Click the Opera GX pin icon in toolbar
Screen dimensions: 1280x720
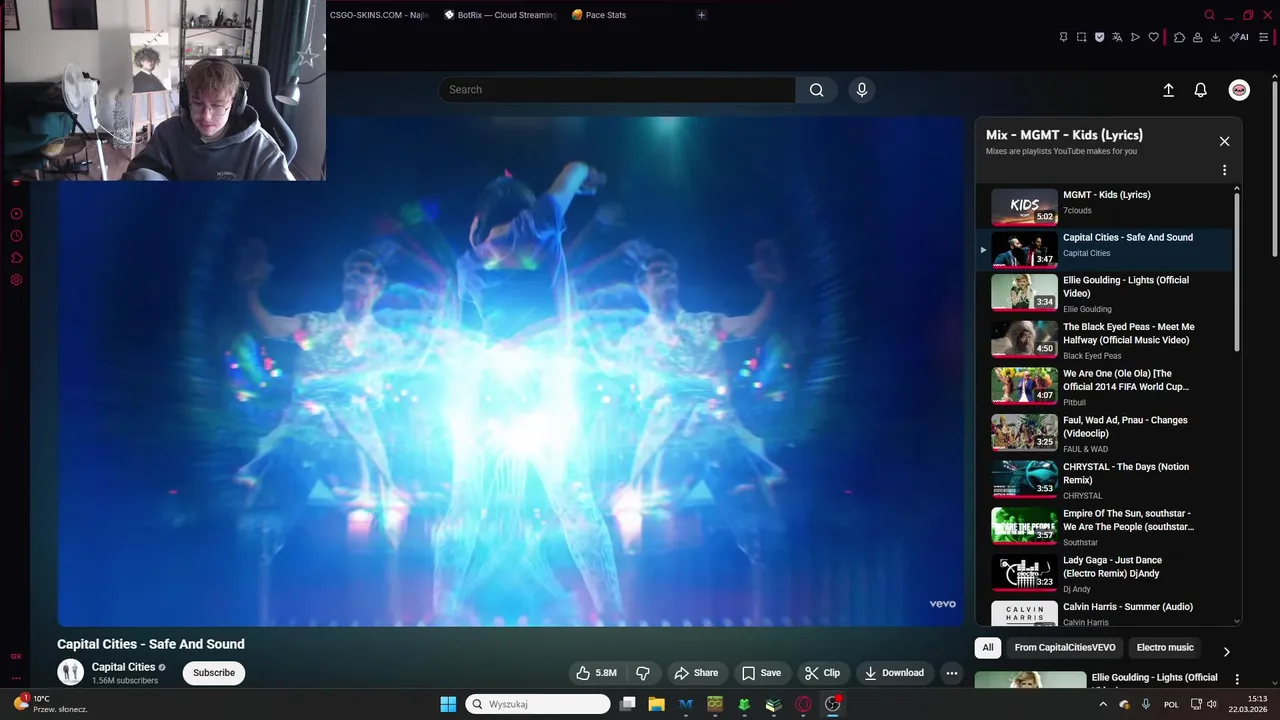point(1063,37)
